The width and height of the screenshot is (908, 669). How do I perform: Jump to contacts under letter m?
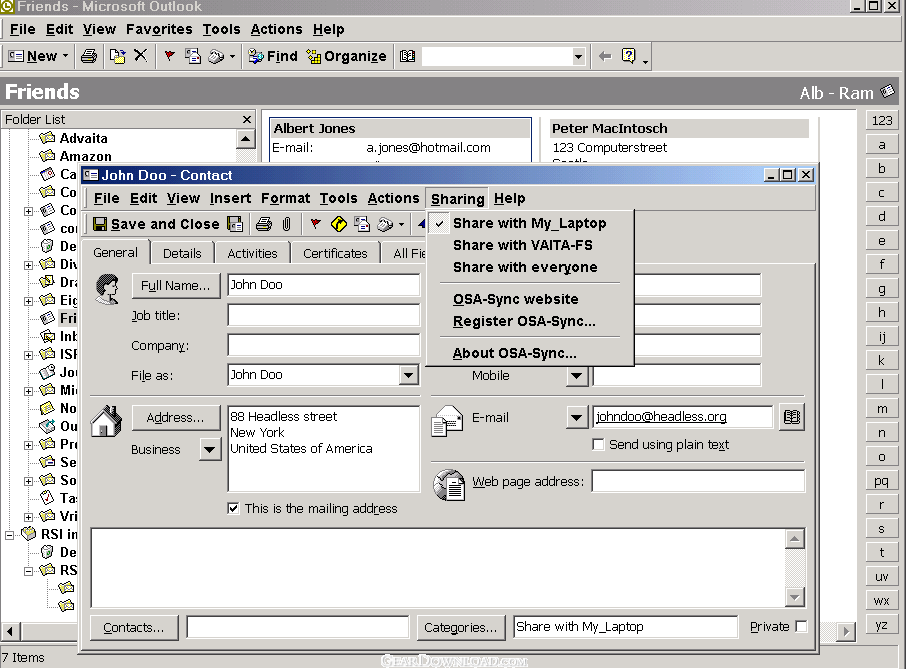point(882,409)
